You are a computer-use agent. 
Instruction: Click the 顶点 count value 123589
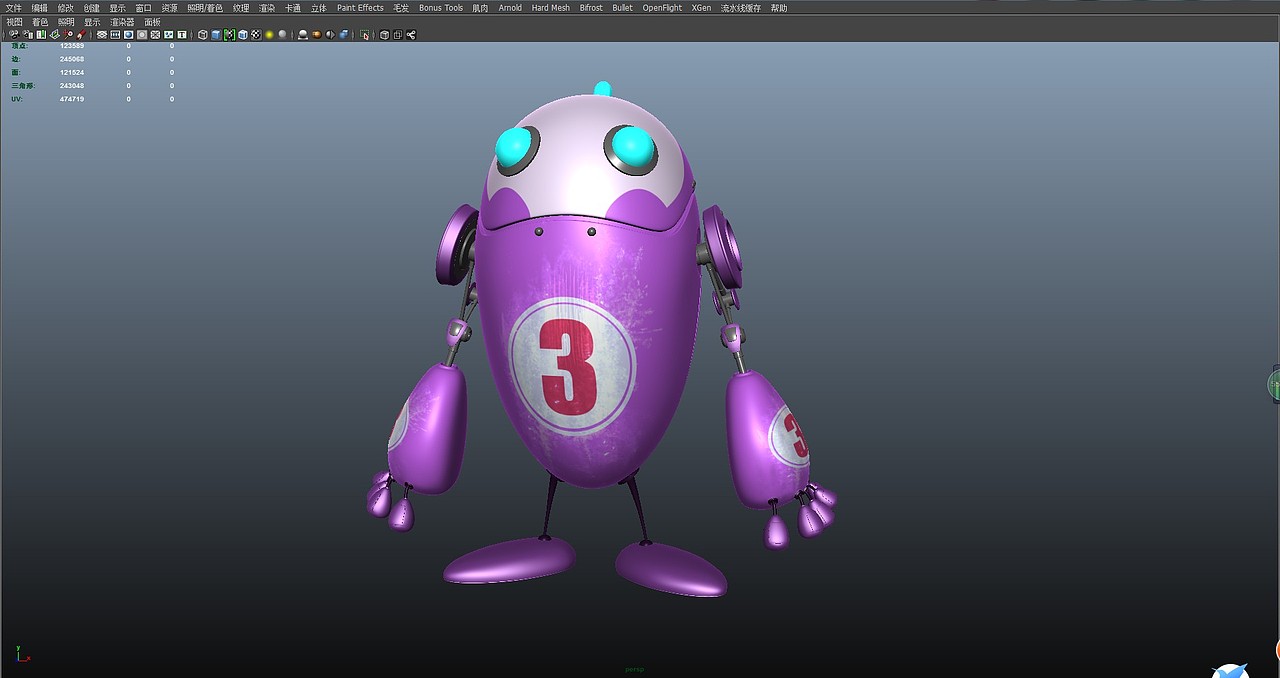tap(72, 45)
